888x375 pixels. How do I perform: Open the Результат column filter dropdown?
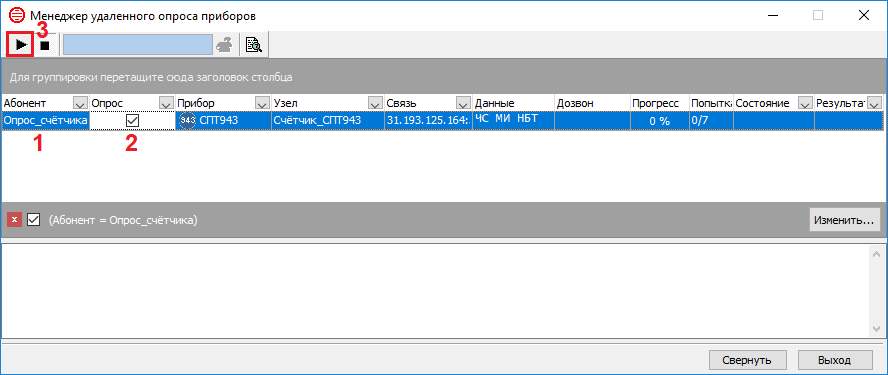(874, 103)
